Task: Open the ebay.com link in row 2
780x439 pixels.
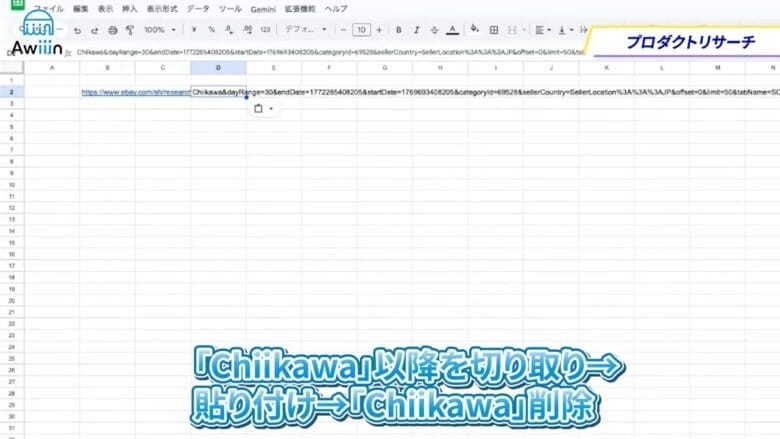Action: tap(136, 92)
